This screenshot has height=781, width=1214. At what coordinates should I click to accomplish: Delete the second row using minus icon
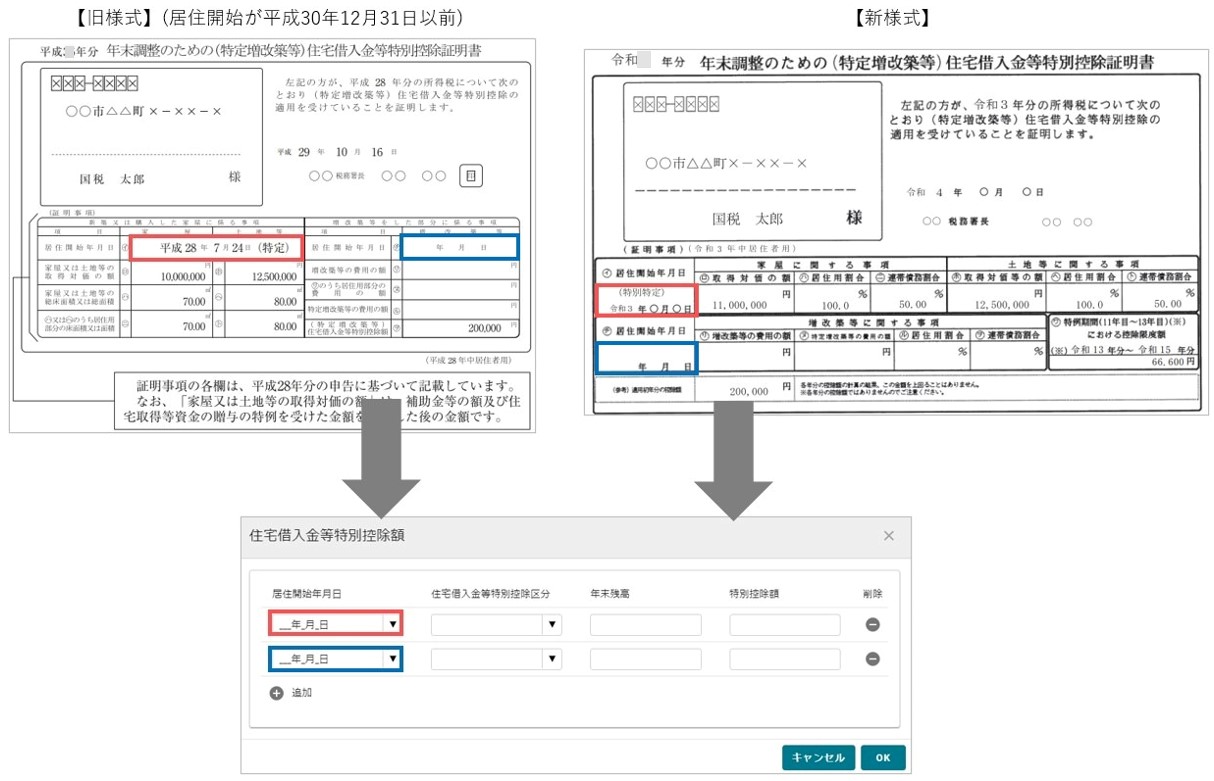pos(872,659)
